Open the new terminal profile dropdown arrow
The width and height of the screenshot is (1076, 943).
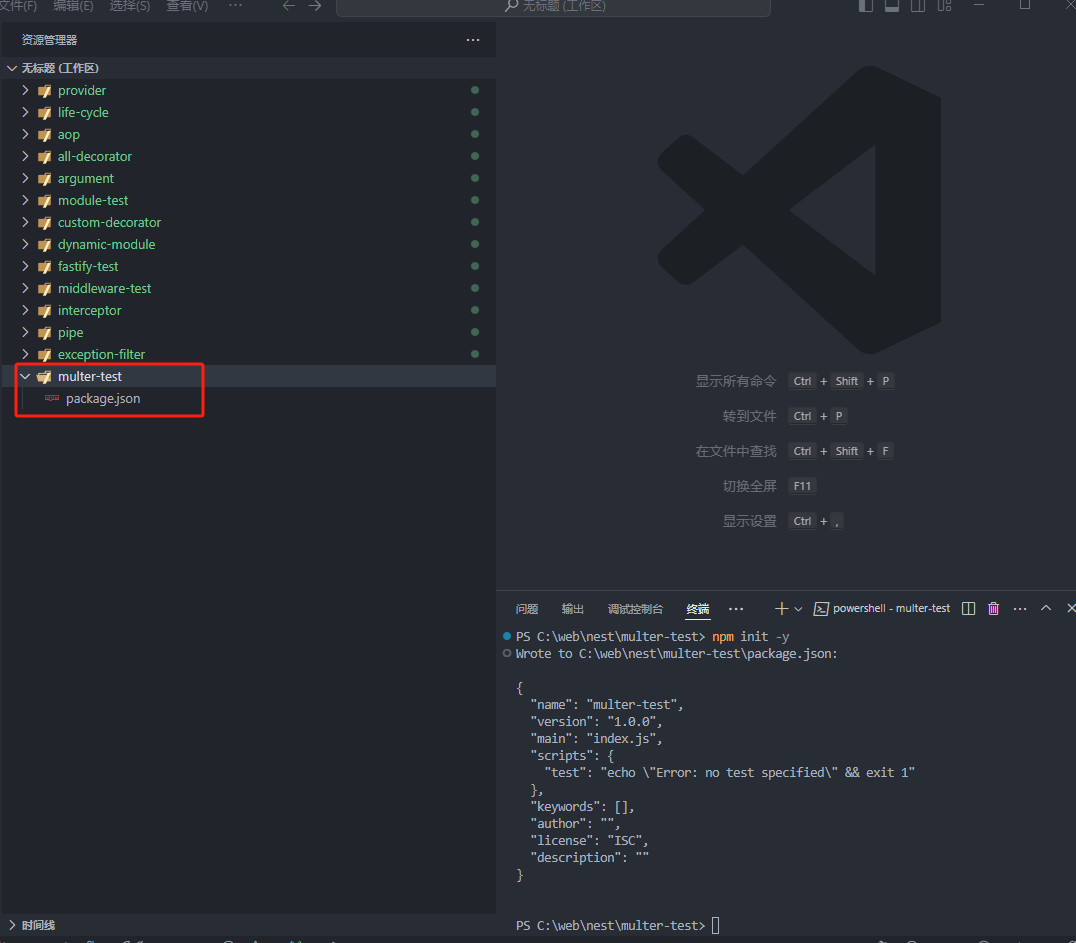[798, 609]
